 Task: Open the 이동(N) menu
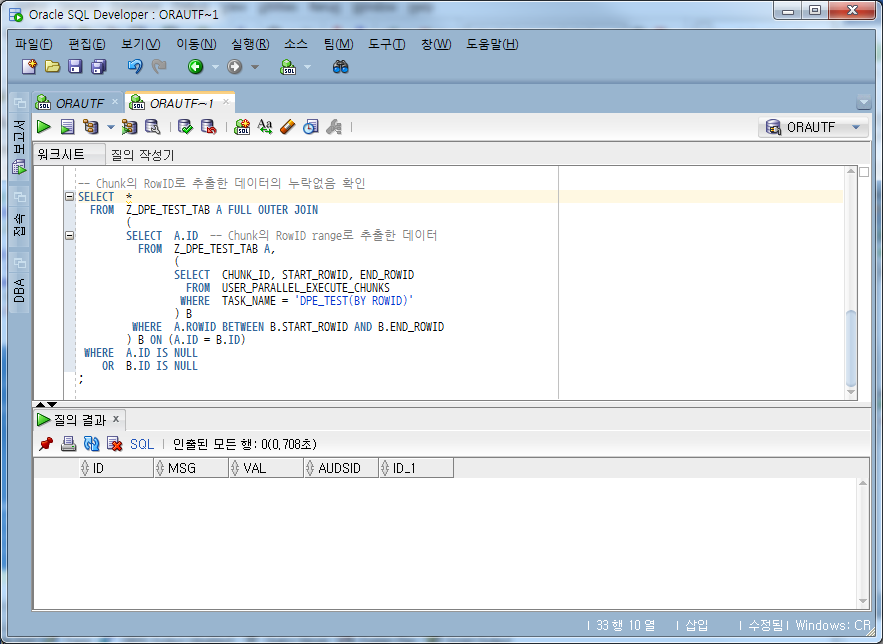196,44
